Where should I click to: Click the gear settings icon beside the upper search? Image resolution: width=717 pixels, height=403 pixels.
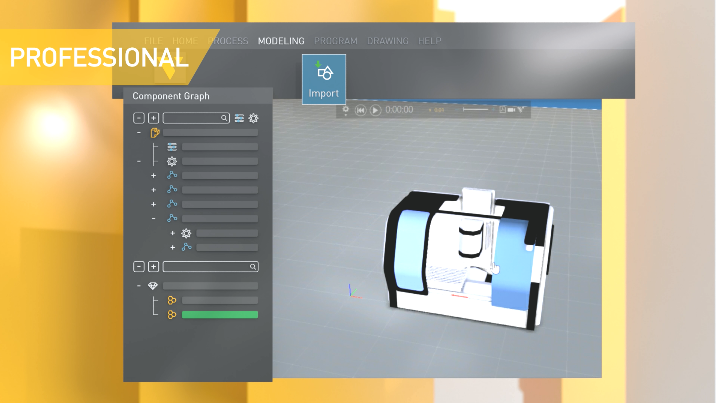tap(254, 118)
